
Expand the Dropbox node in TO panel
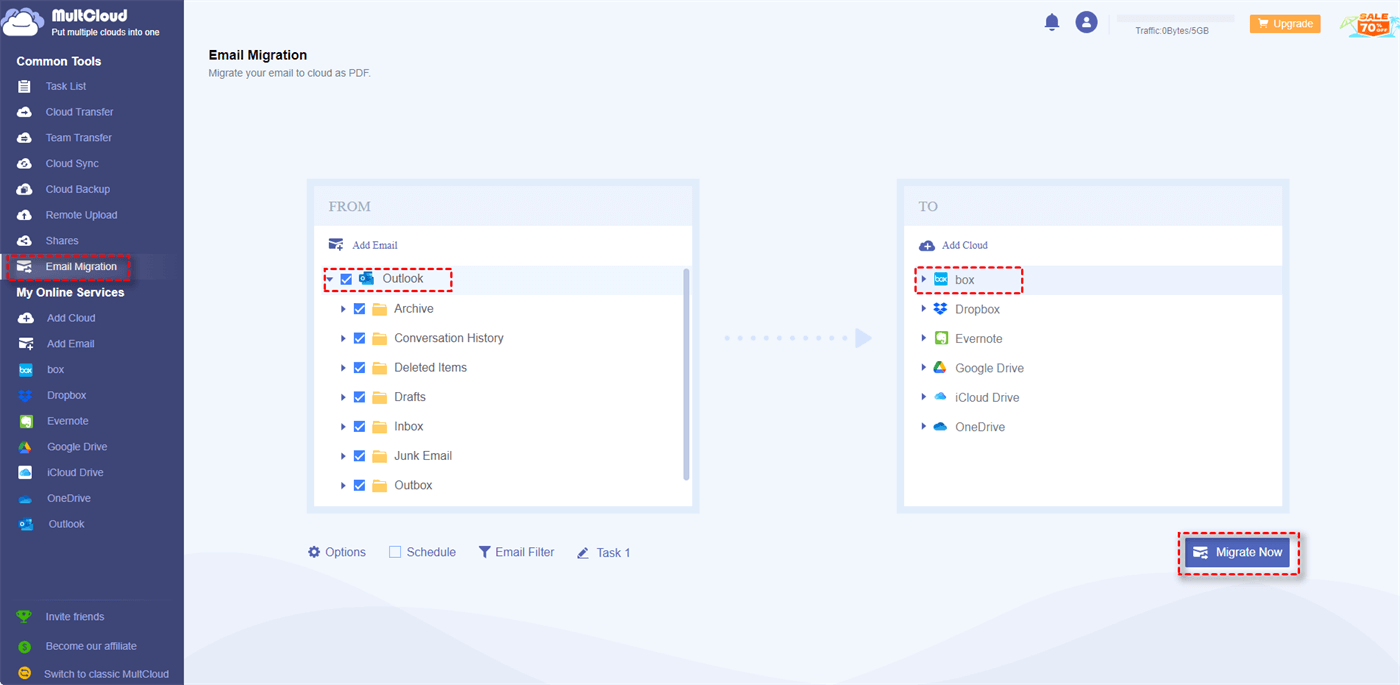924,309
